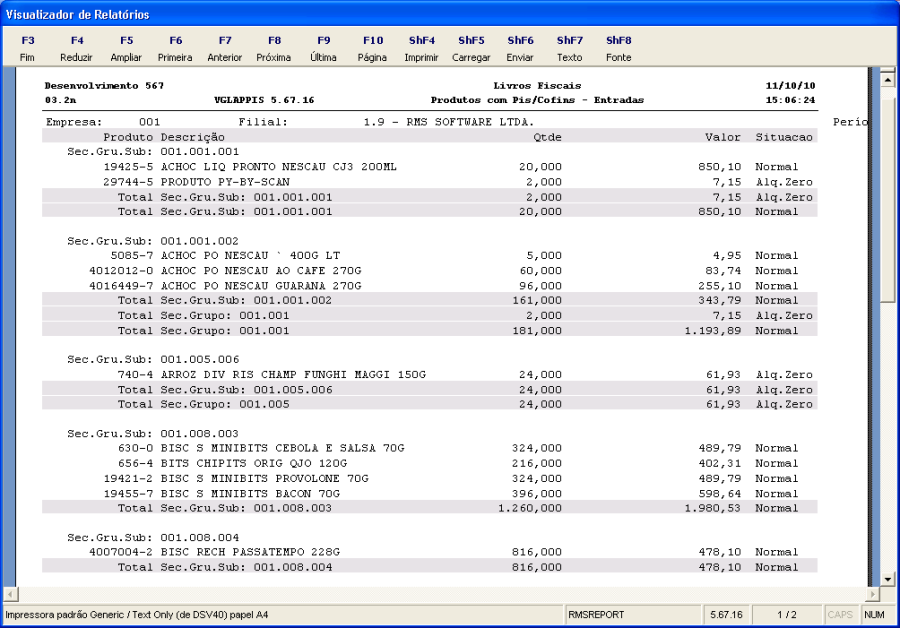
Task: Click 'BITS CHIPITS ORIG QJO 120G' row
Action: pyautogui.click(x=429, y=463)
